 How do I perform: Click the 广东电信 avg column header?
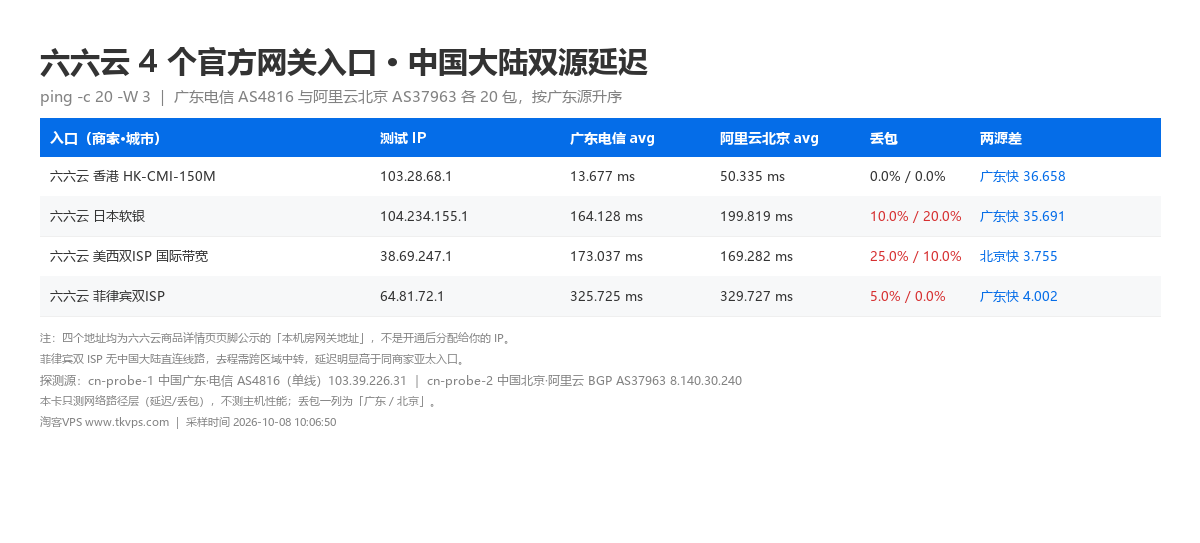(612, 138)
